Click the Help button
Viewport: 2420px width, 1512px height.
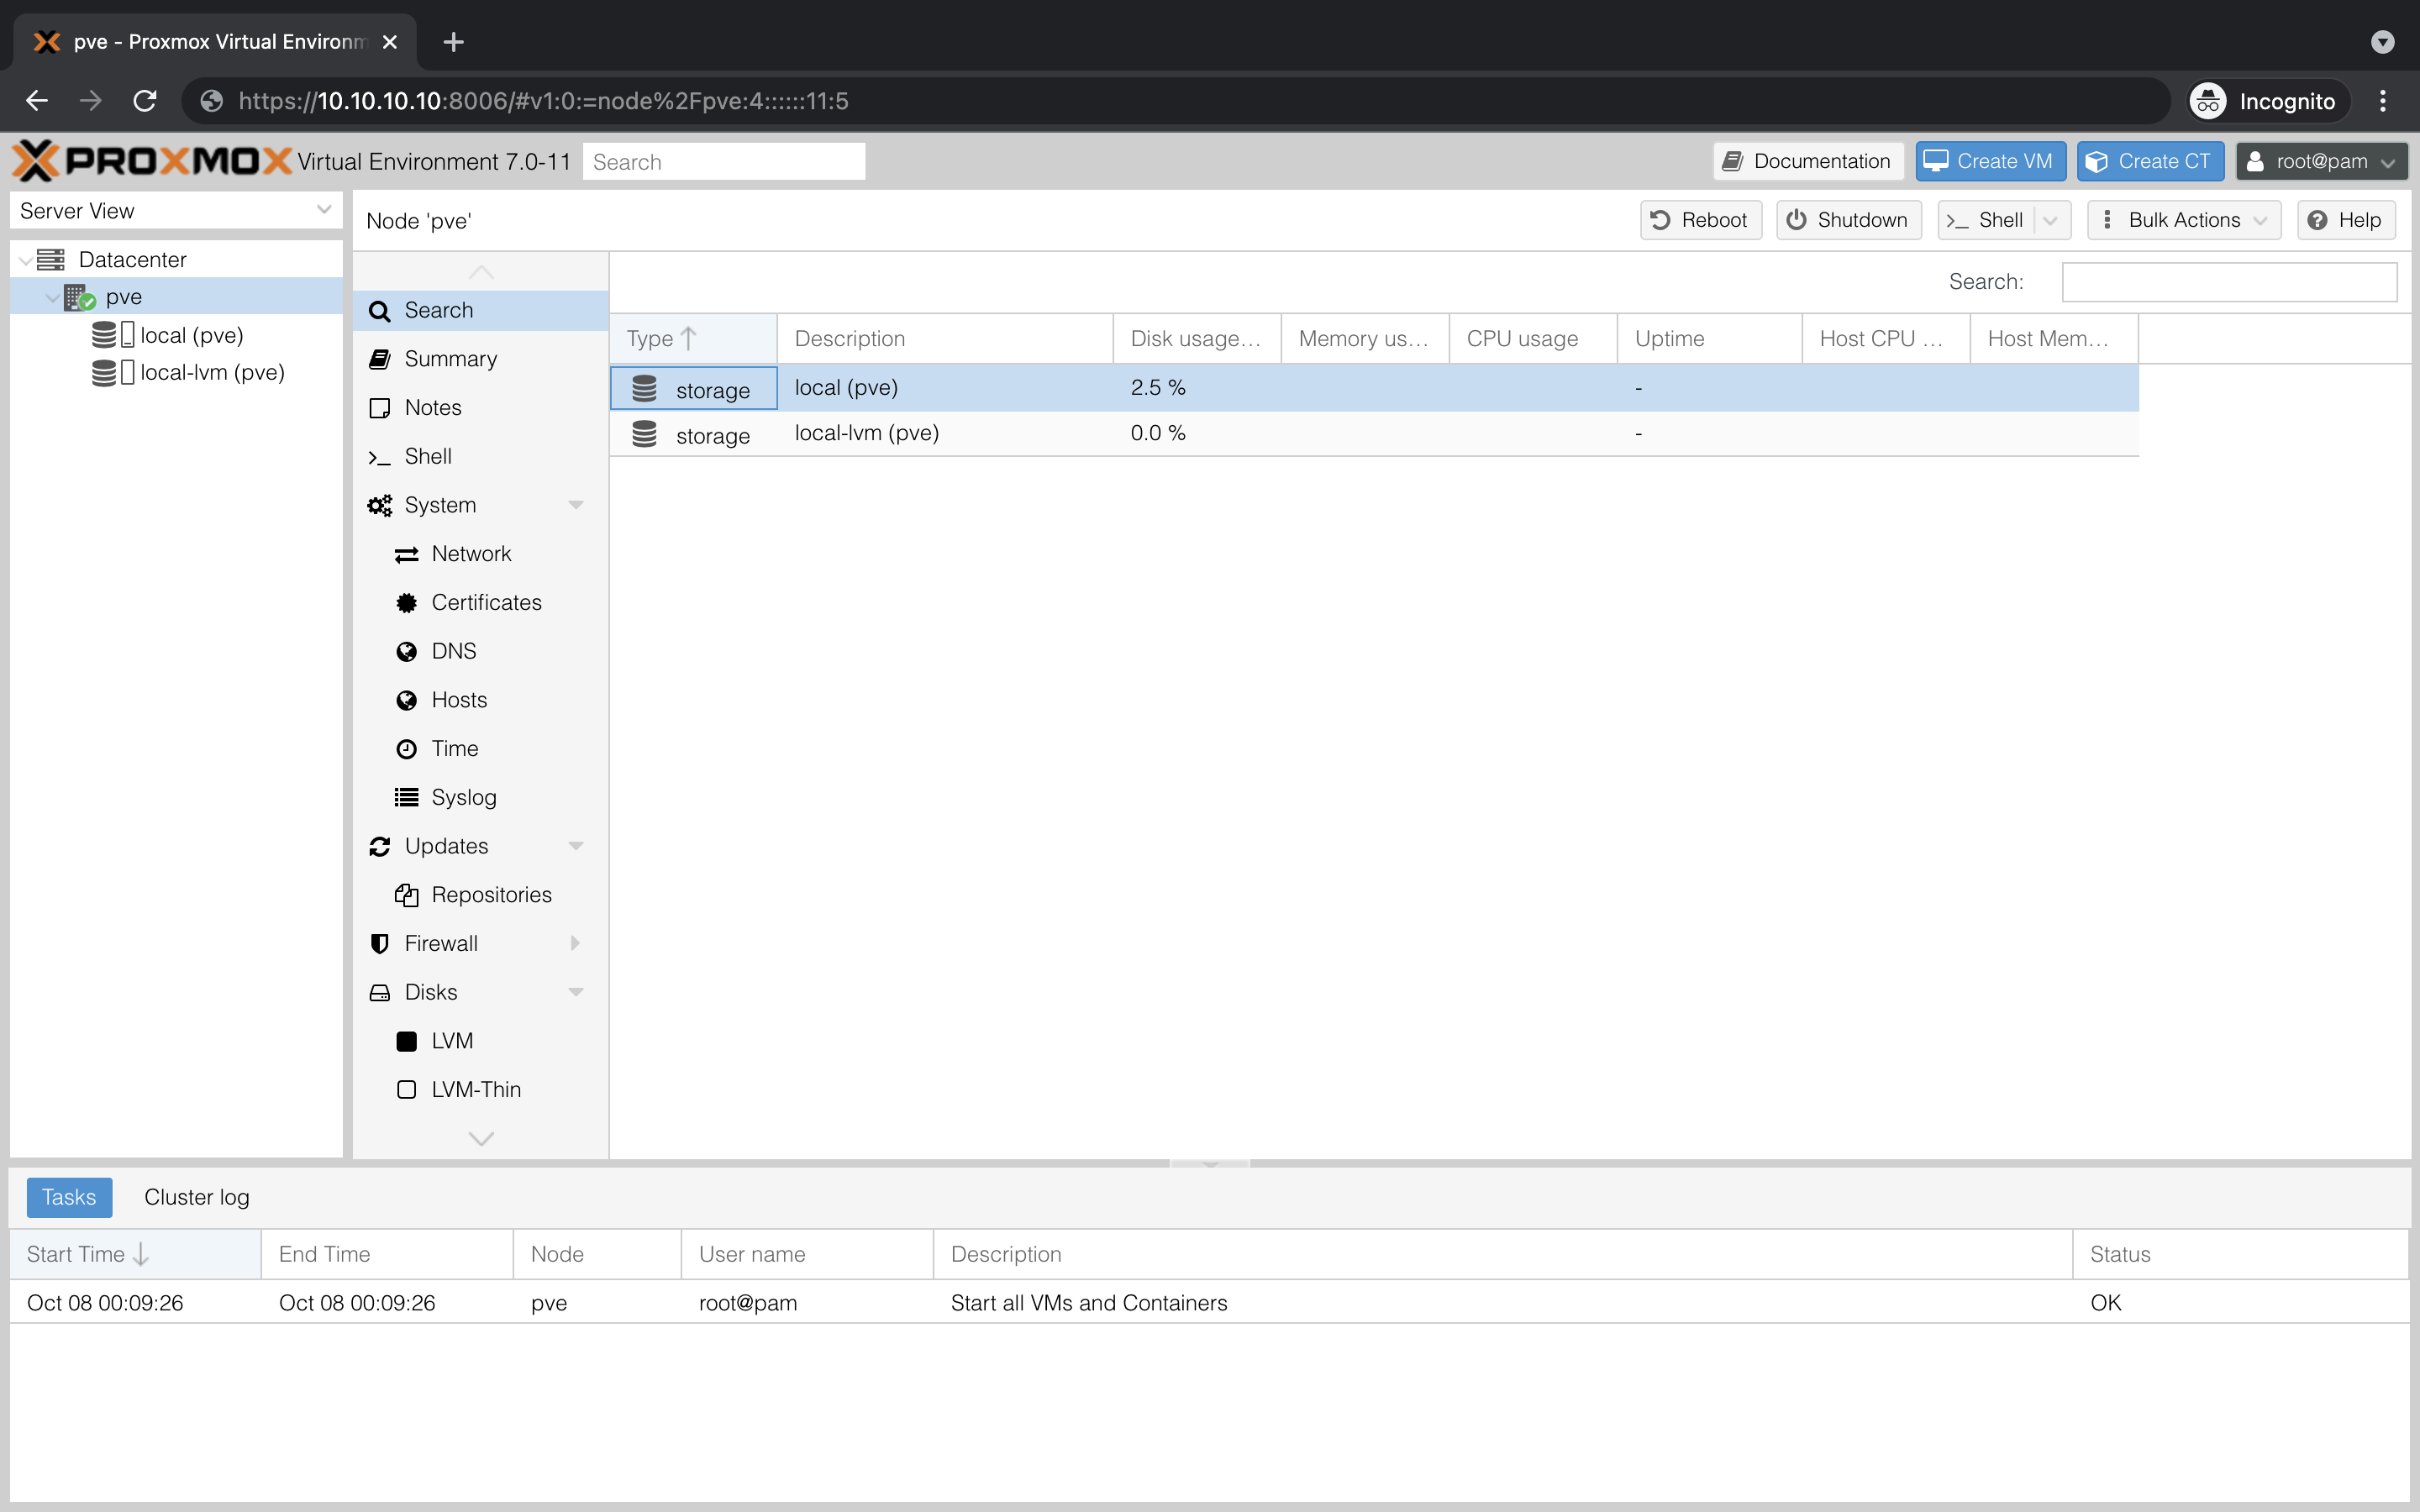2346,220
